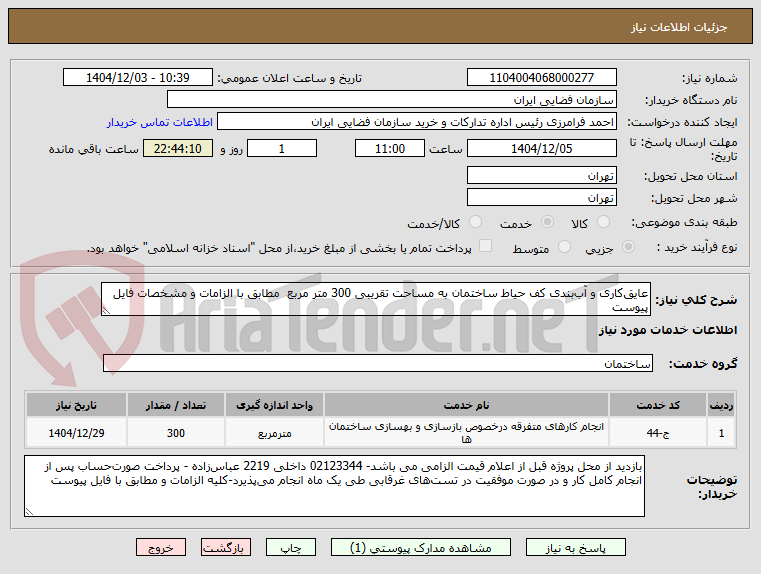Click مشاهده مدارک پیوستی (1) button
Screen dimensions: 761x574
[421, 548]
